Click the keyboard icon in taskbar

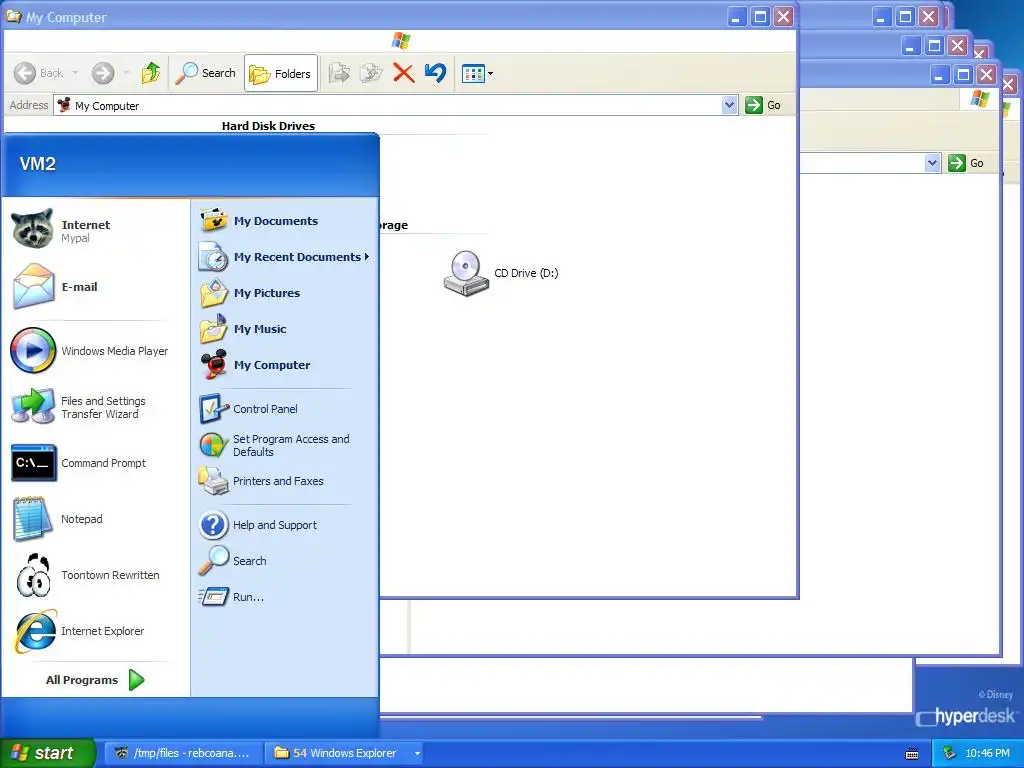pos(912,754)
